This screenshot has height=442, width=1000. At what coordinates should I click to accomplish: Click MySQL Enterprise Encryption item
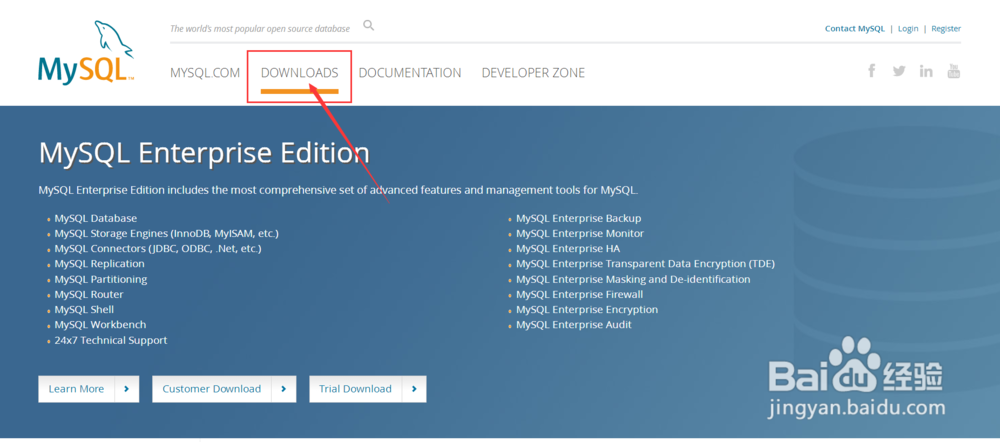587,309
